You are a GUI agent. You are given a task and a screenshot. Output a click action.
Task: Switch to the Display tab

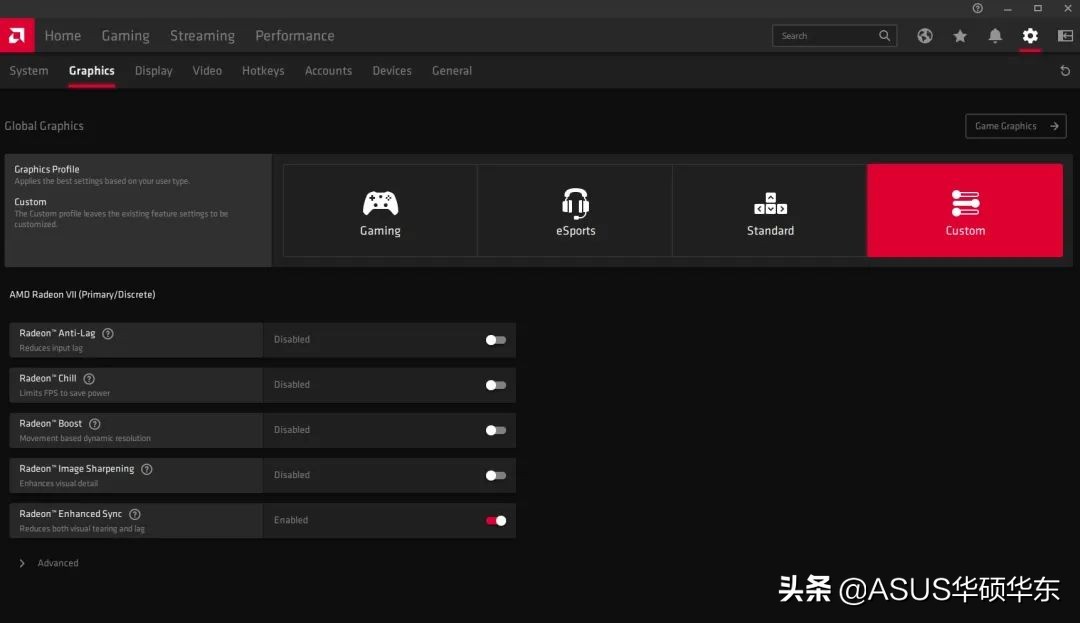153,71
